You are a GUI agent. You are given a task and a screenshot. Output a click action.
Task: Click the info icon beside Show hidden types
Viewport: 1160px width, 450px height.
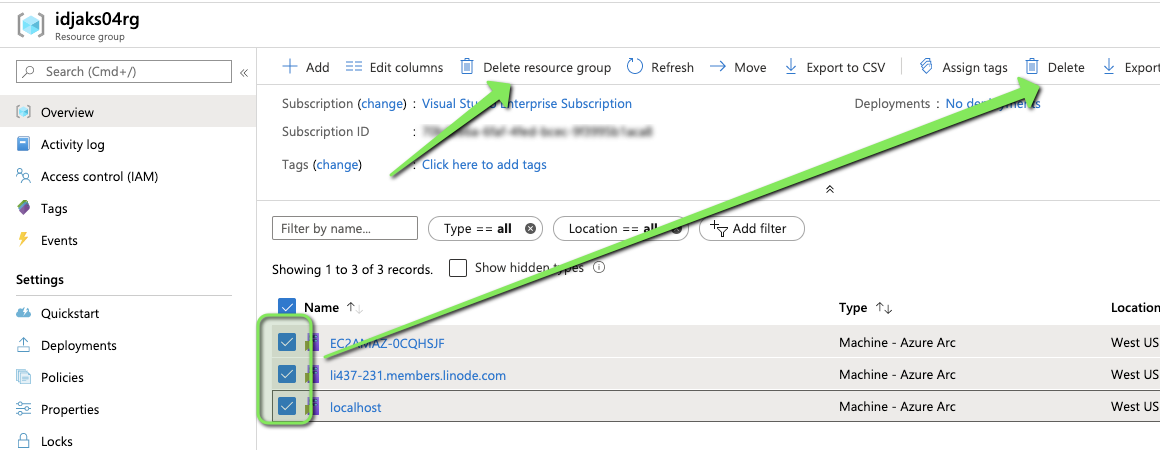pyautogui.click(x=599, y=268)
